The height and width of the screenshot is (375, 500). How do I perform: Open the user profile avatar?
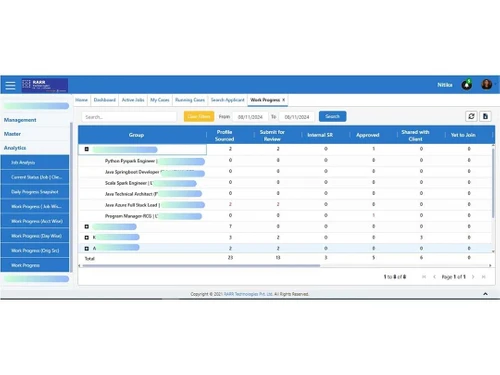(486, 85)
